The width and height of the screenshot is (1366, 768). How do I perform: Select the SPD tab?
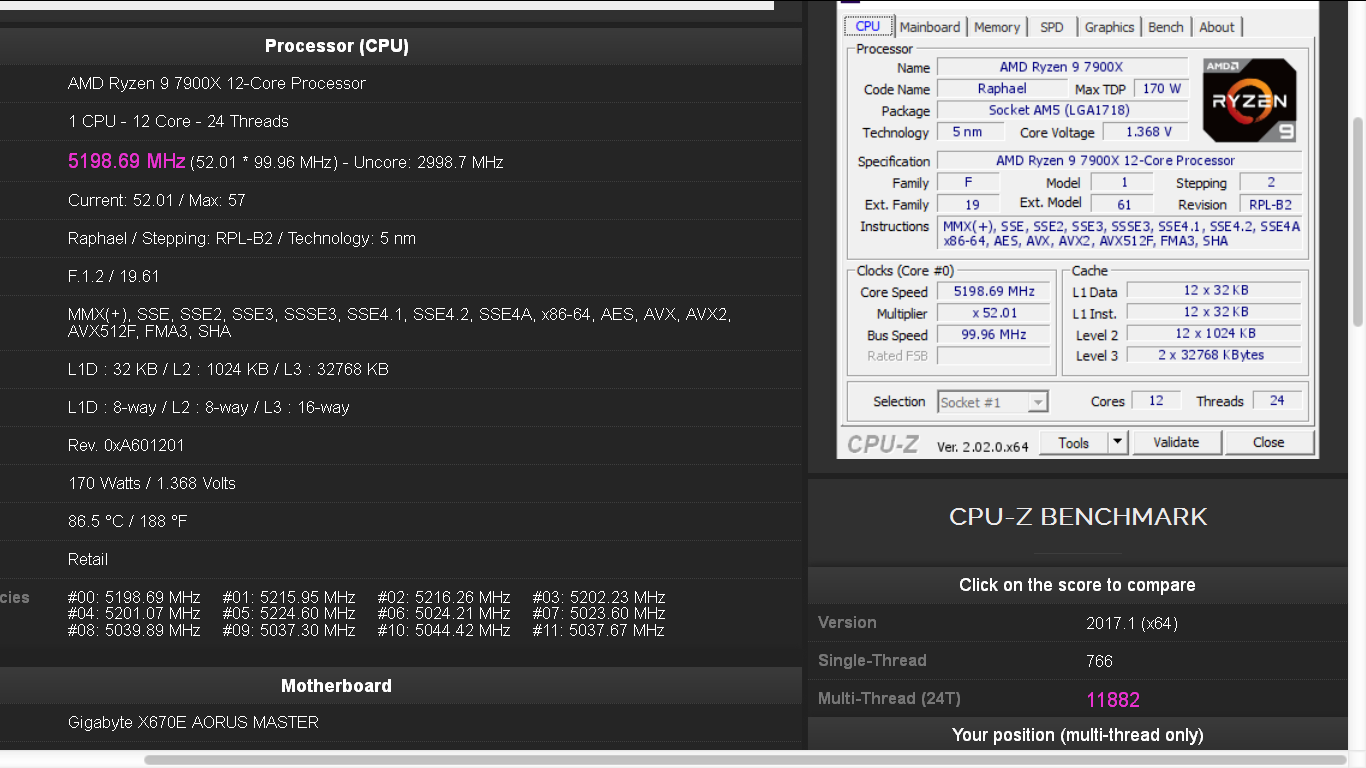click(1051, 27)
